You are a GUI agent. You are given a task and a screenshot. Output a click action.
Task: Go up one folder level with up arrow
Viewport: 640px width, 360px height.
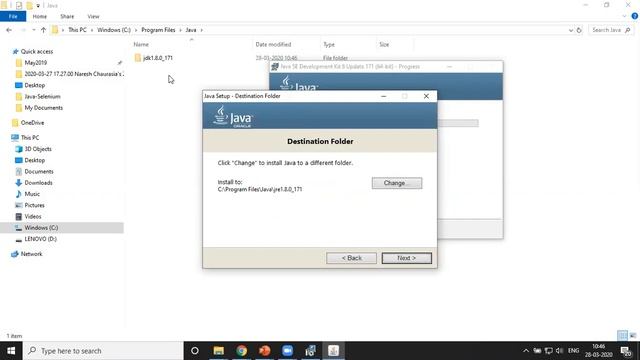click(43, 30)
